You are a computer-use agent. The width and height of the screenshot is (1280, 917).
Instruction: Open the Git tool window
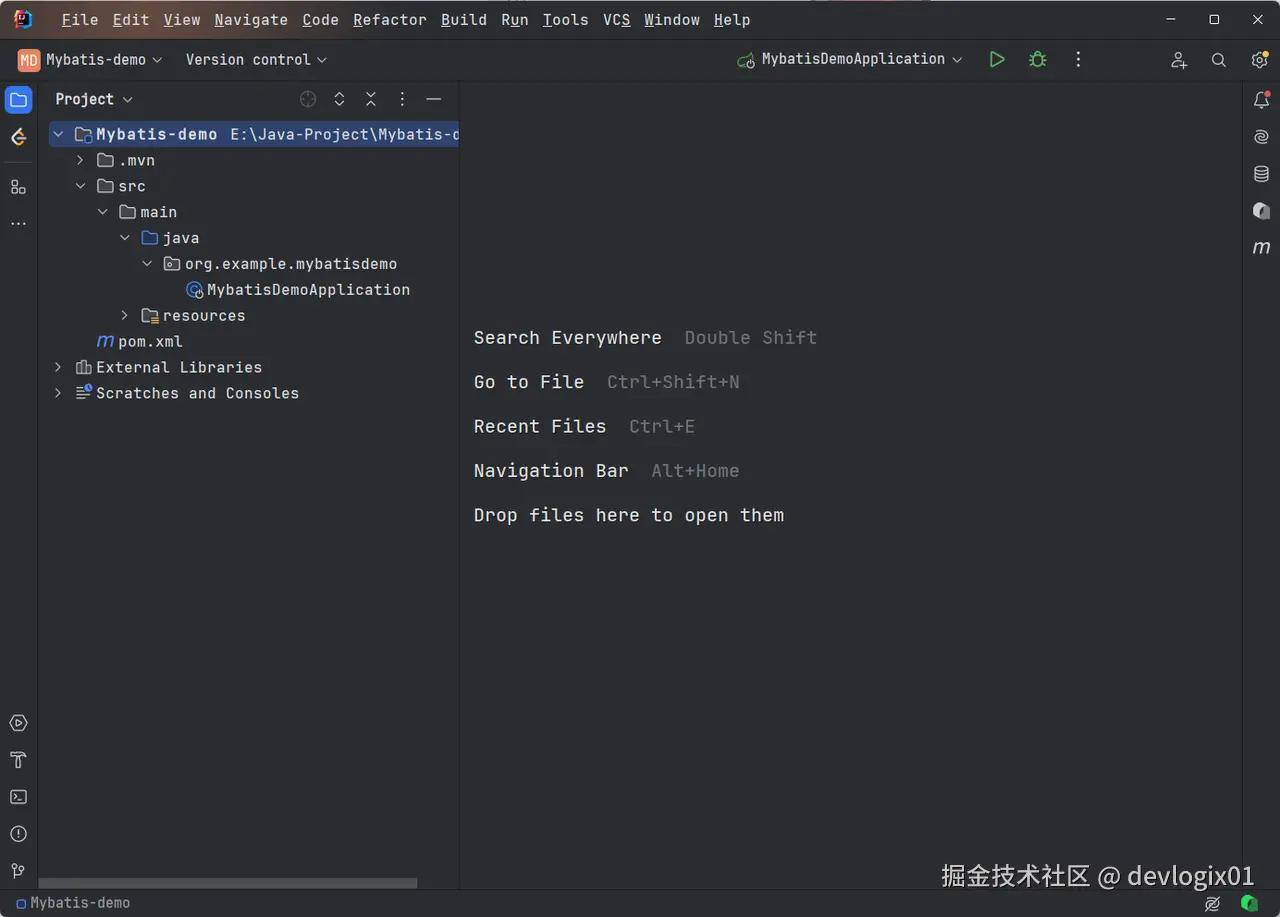tap(18, 871)
